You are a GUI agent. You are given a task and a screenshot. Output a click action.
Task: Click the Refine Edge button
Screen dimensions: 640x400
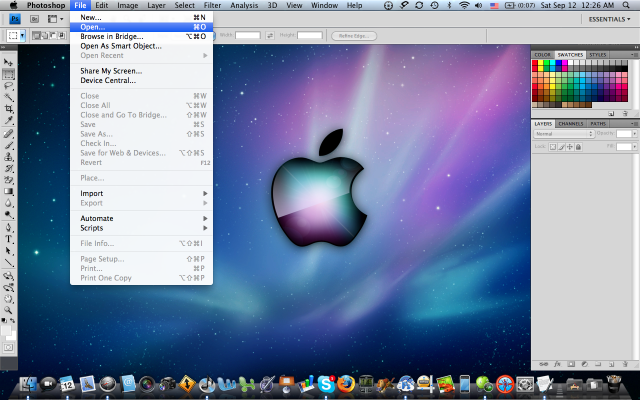(354, 36)
